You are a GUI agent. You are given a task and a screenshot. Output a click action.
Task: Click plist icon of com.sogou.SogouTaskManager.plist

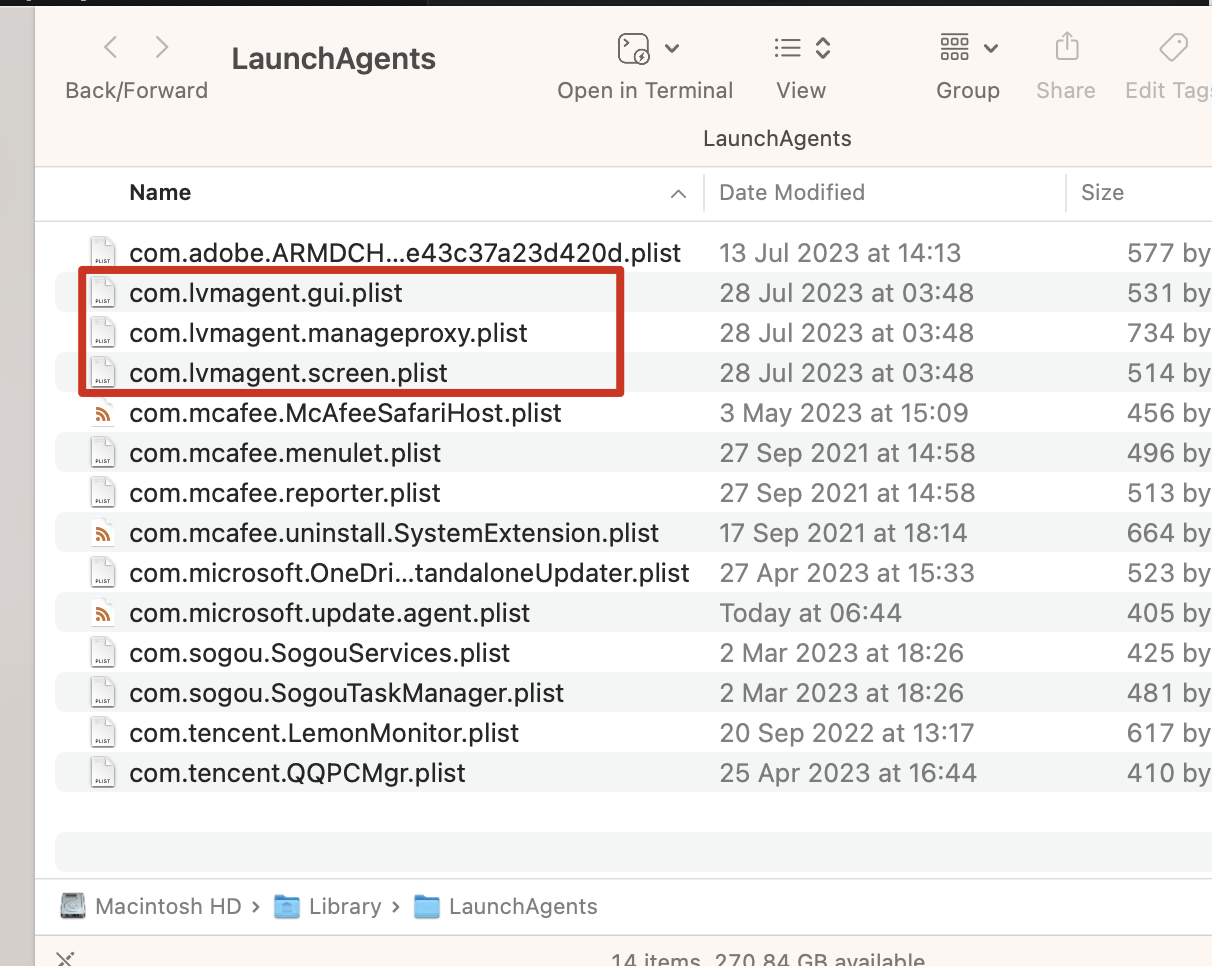[x=102, y=693]
